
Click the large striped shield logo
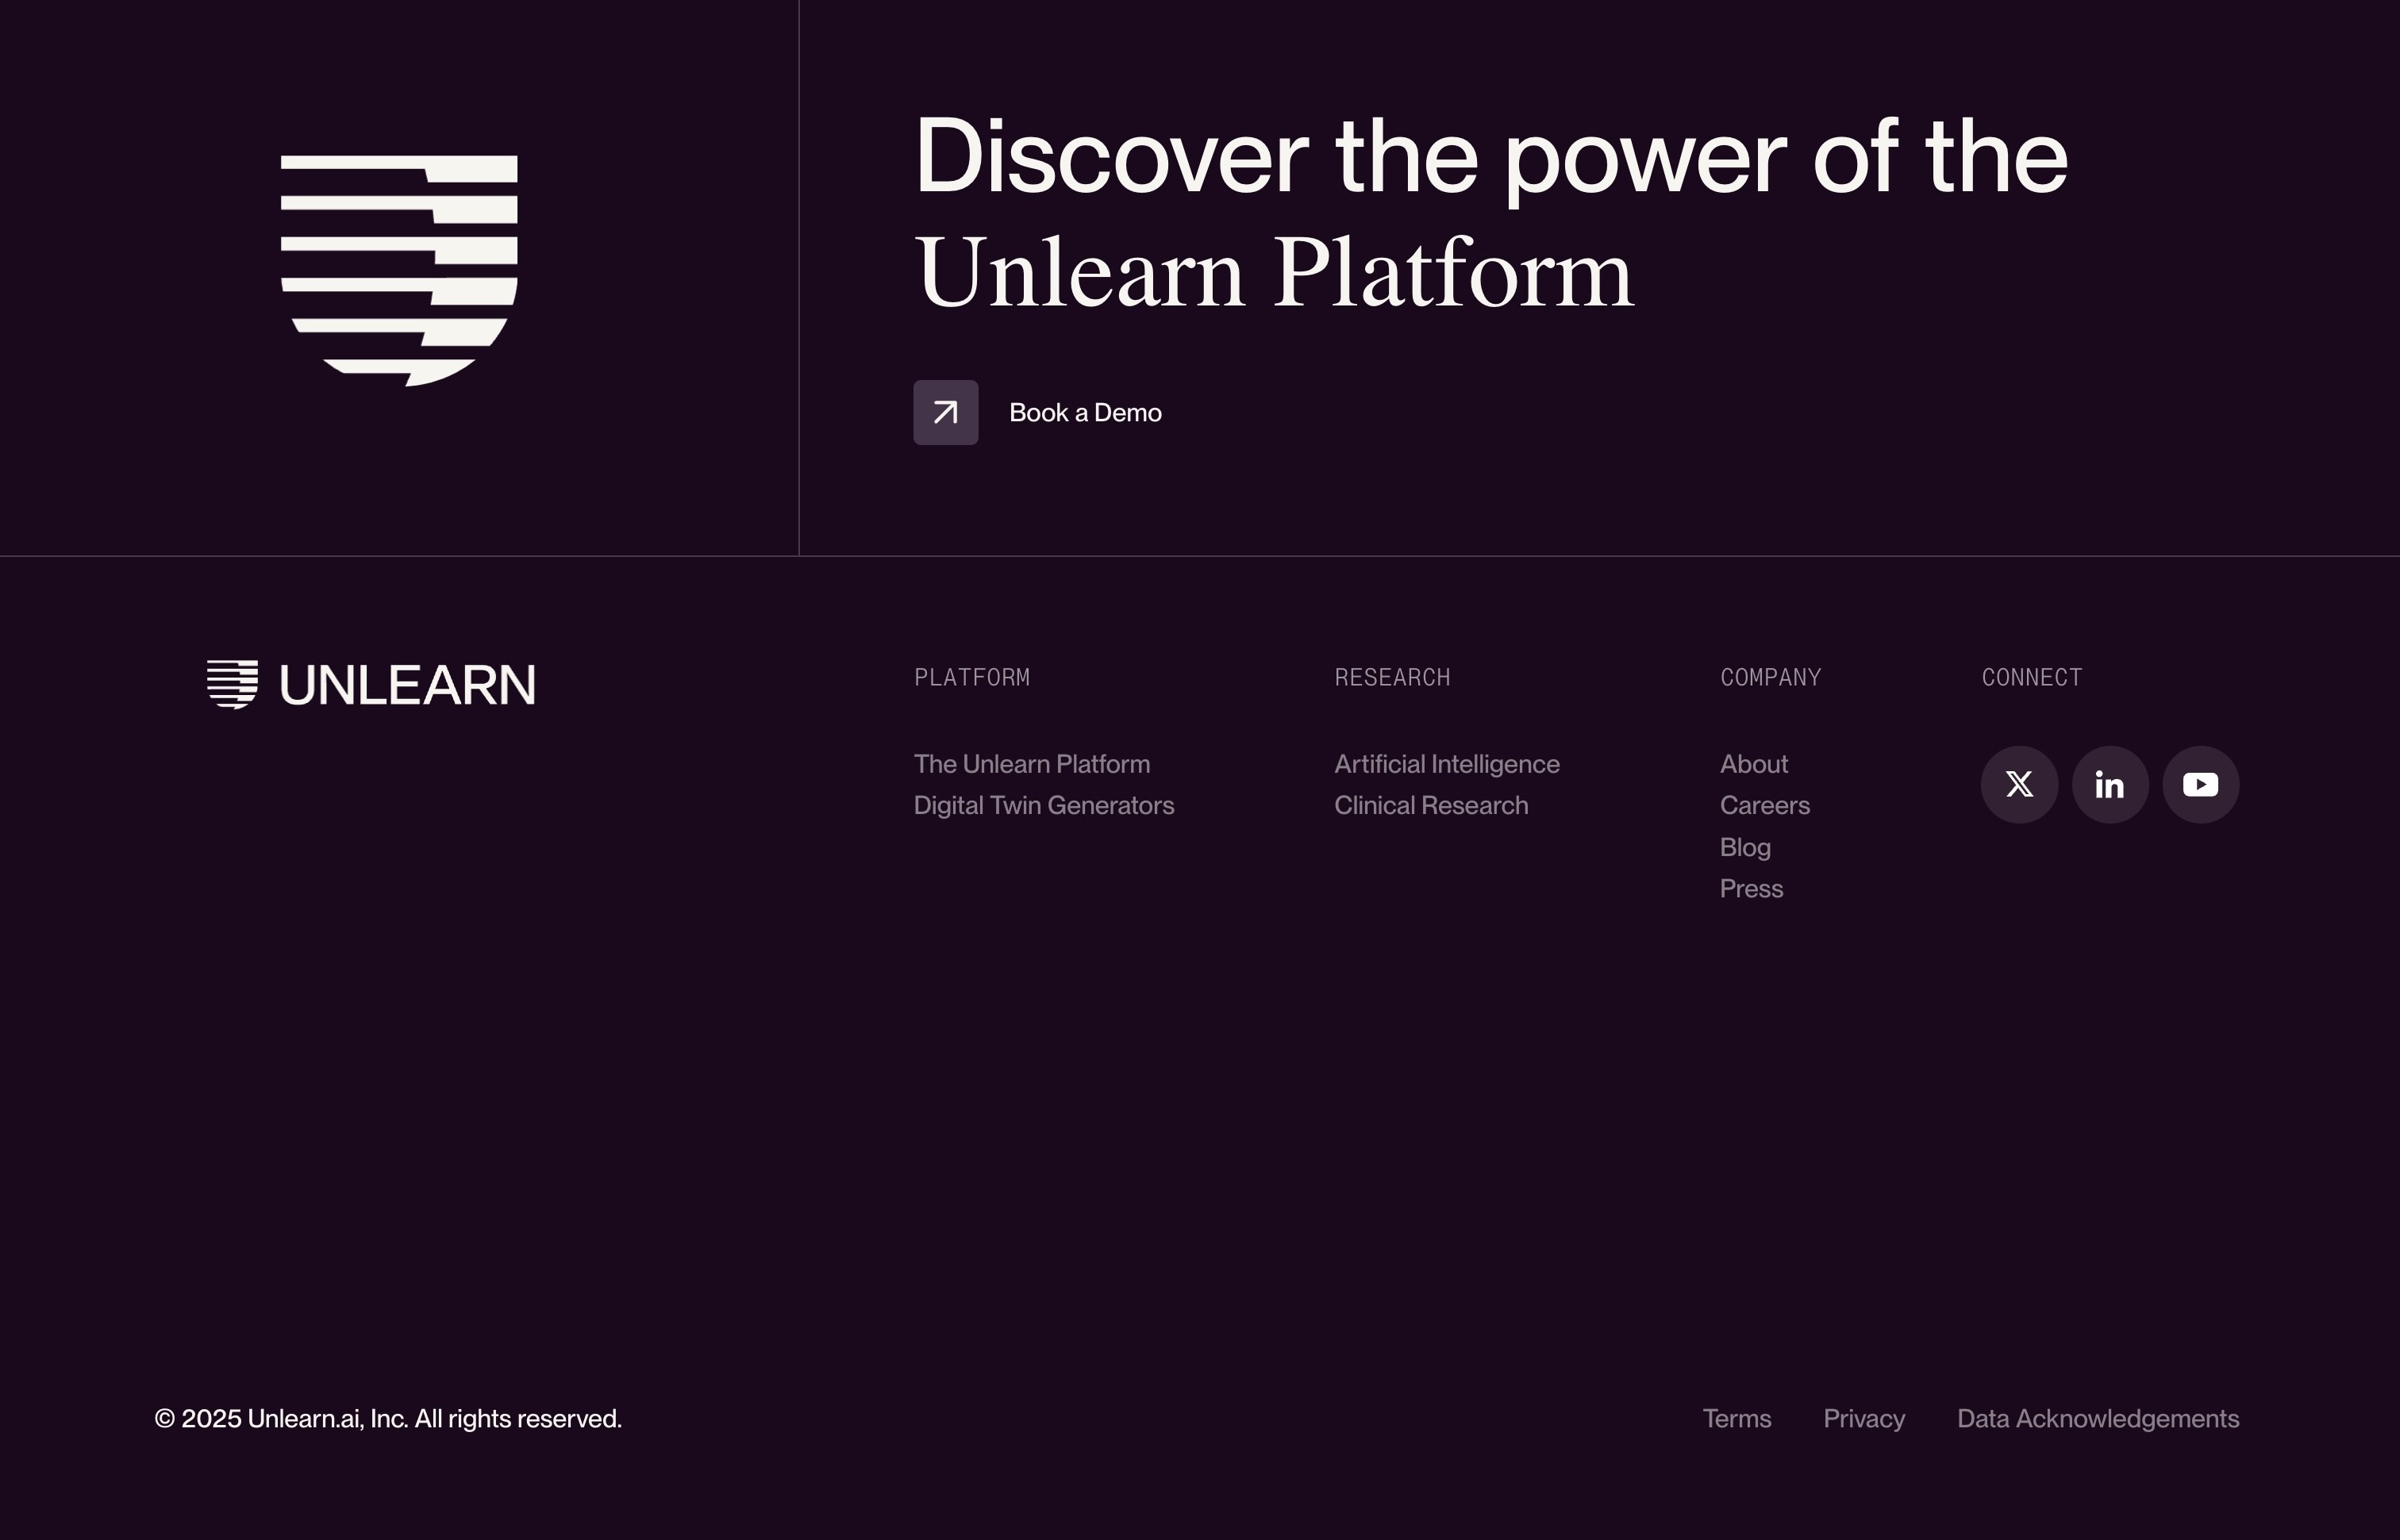pyautogui.click(x=399, y=270)
